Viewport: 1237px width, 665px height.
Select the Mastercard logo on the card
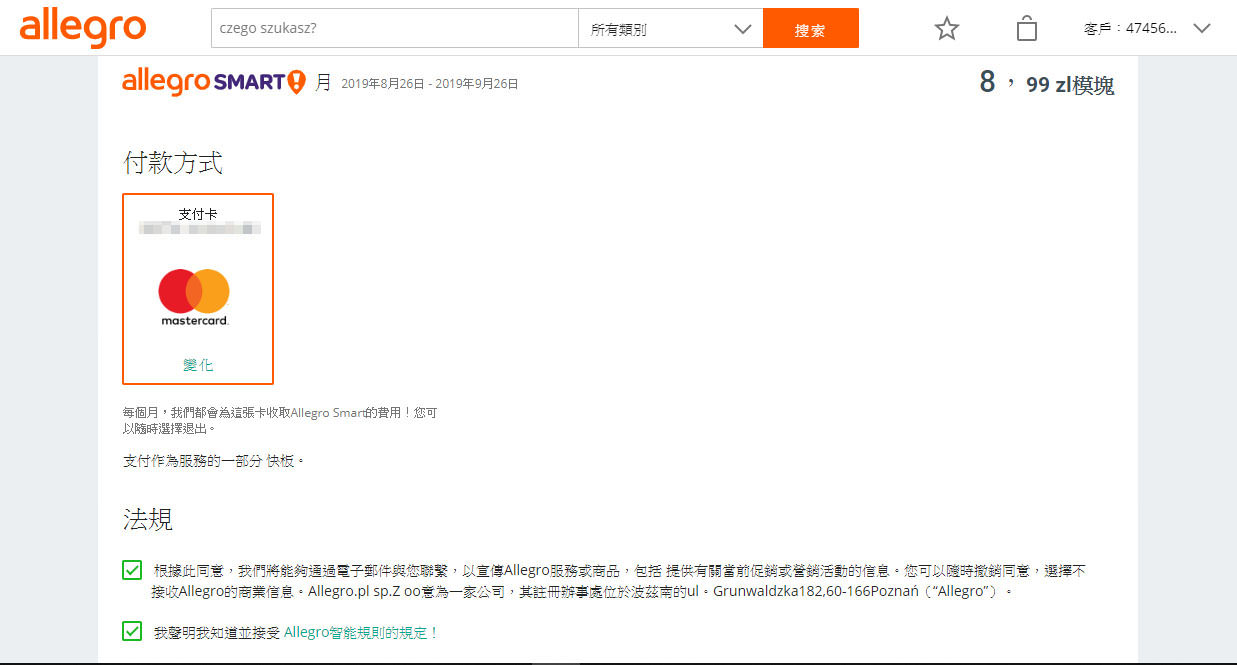point(194,297)
